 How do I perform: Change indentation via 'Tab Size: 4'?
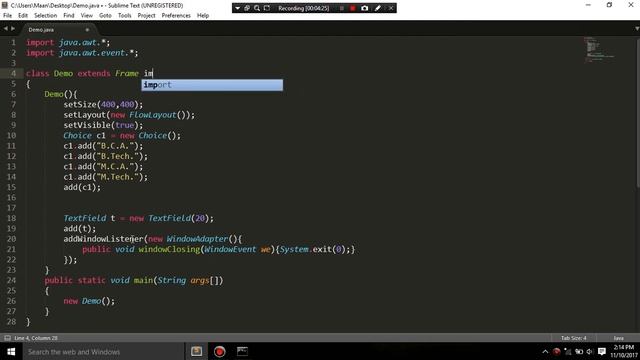pyautogui.click(x=573, y=338)
